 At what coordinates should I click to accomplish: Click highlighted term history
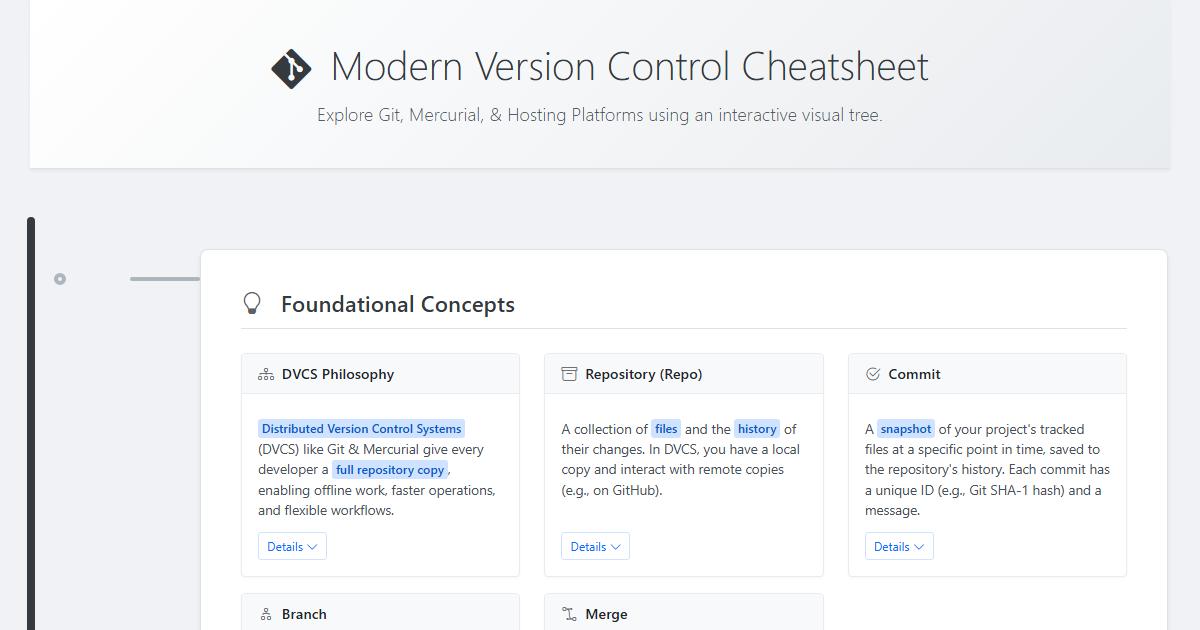(x=757, y=429)
